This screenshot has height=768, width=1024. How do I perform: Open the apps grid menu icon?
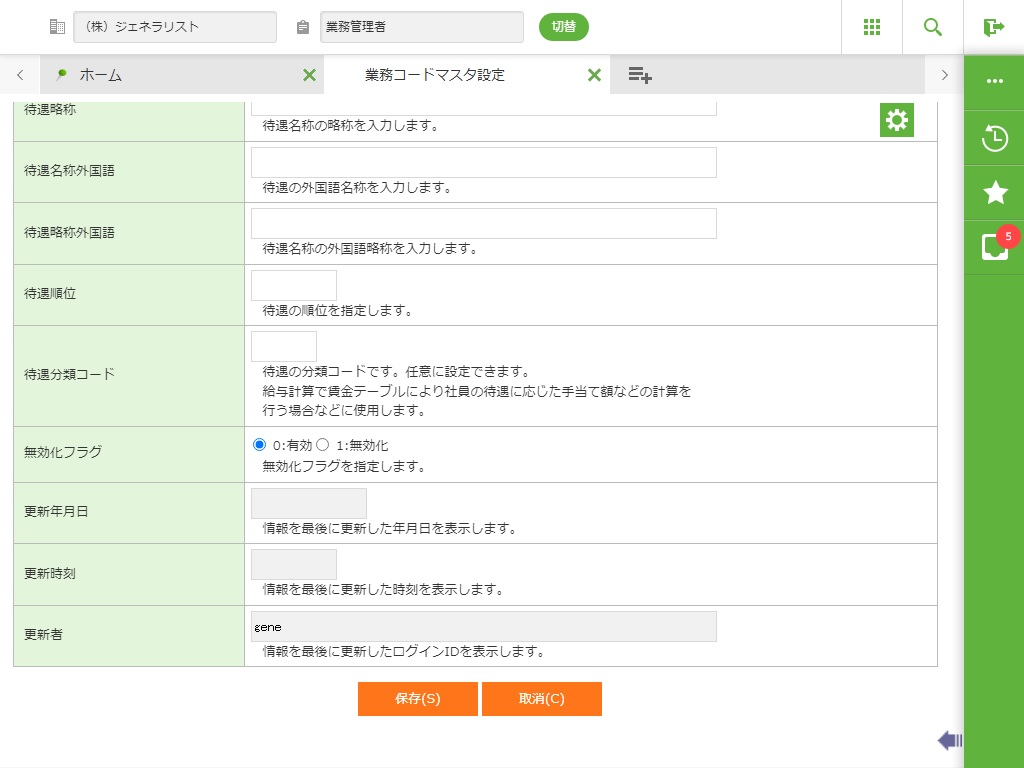click(872, 27)
